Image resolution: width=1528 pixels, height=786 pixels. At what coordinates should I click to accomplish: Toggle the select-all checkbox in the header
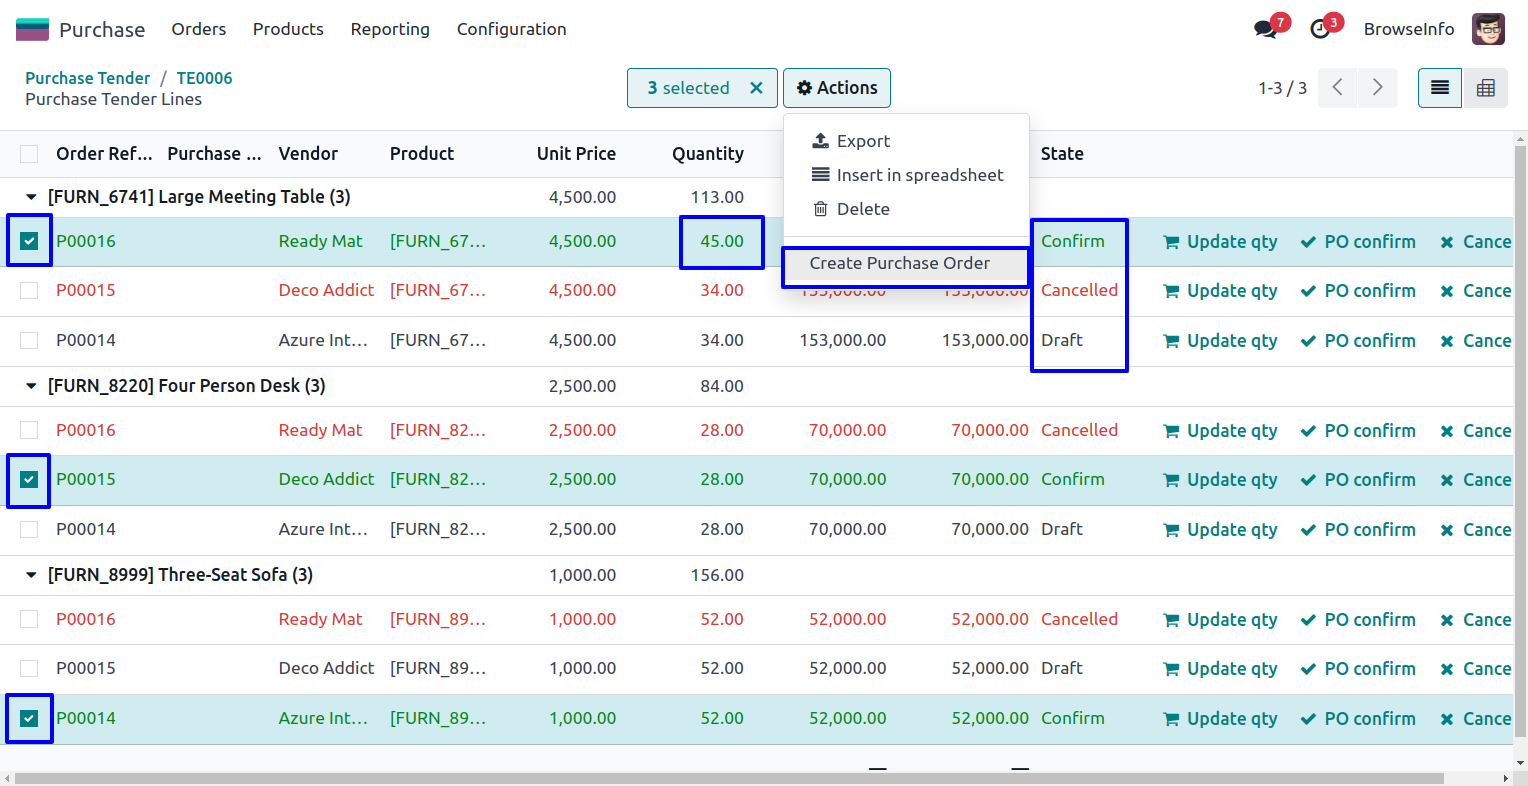29,154
